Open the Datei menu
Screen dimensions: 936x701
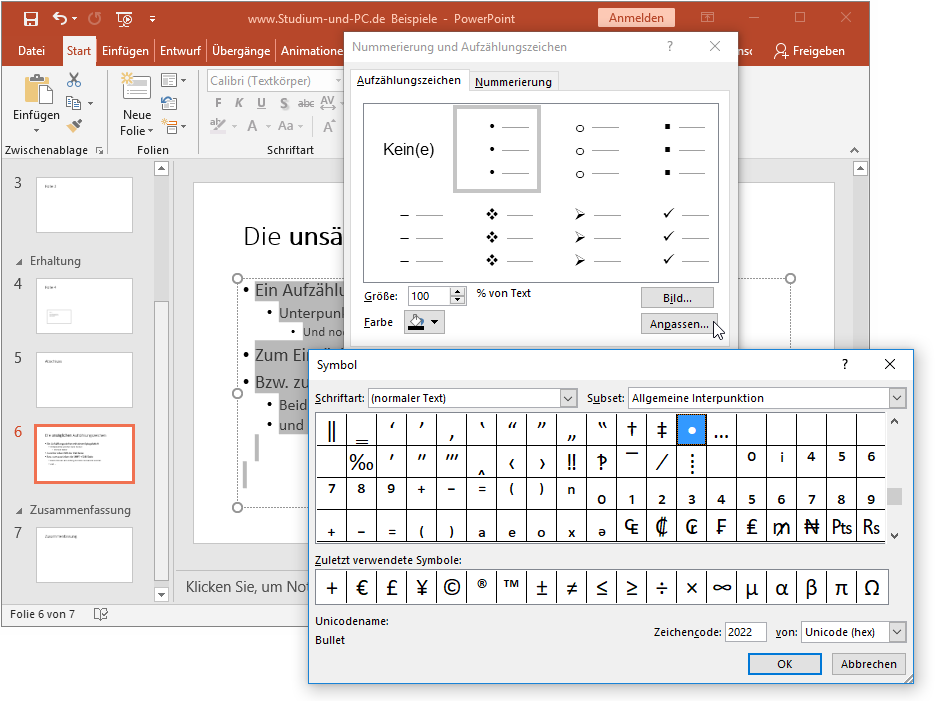(31, 51)
